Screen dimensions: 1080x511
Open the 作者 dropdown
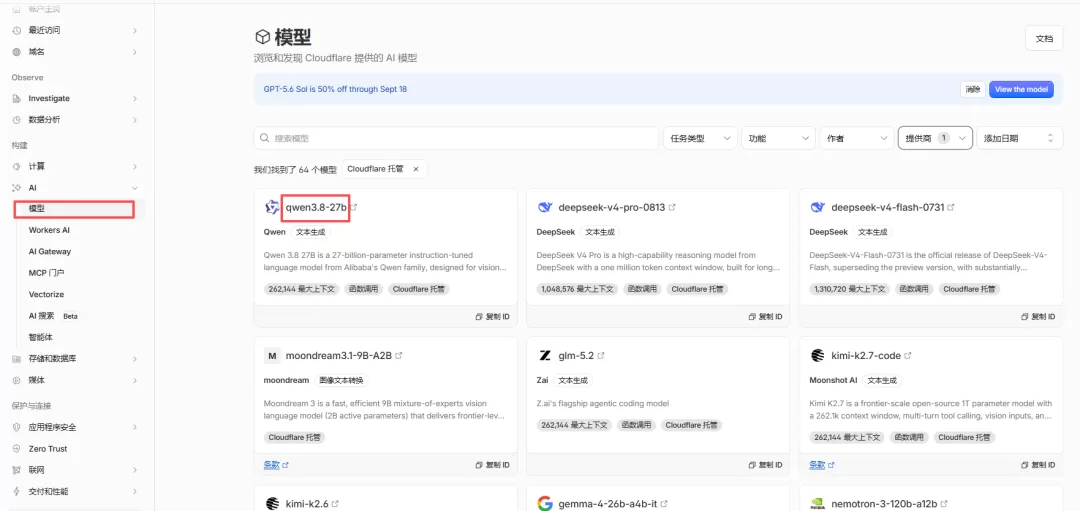pyautogui.click(x=857, y=138)
